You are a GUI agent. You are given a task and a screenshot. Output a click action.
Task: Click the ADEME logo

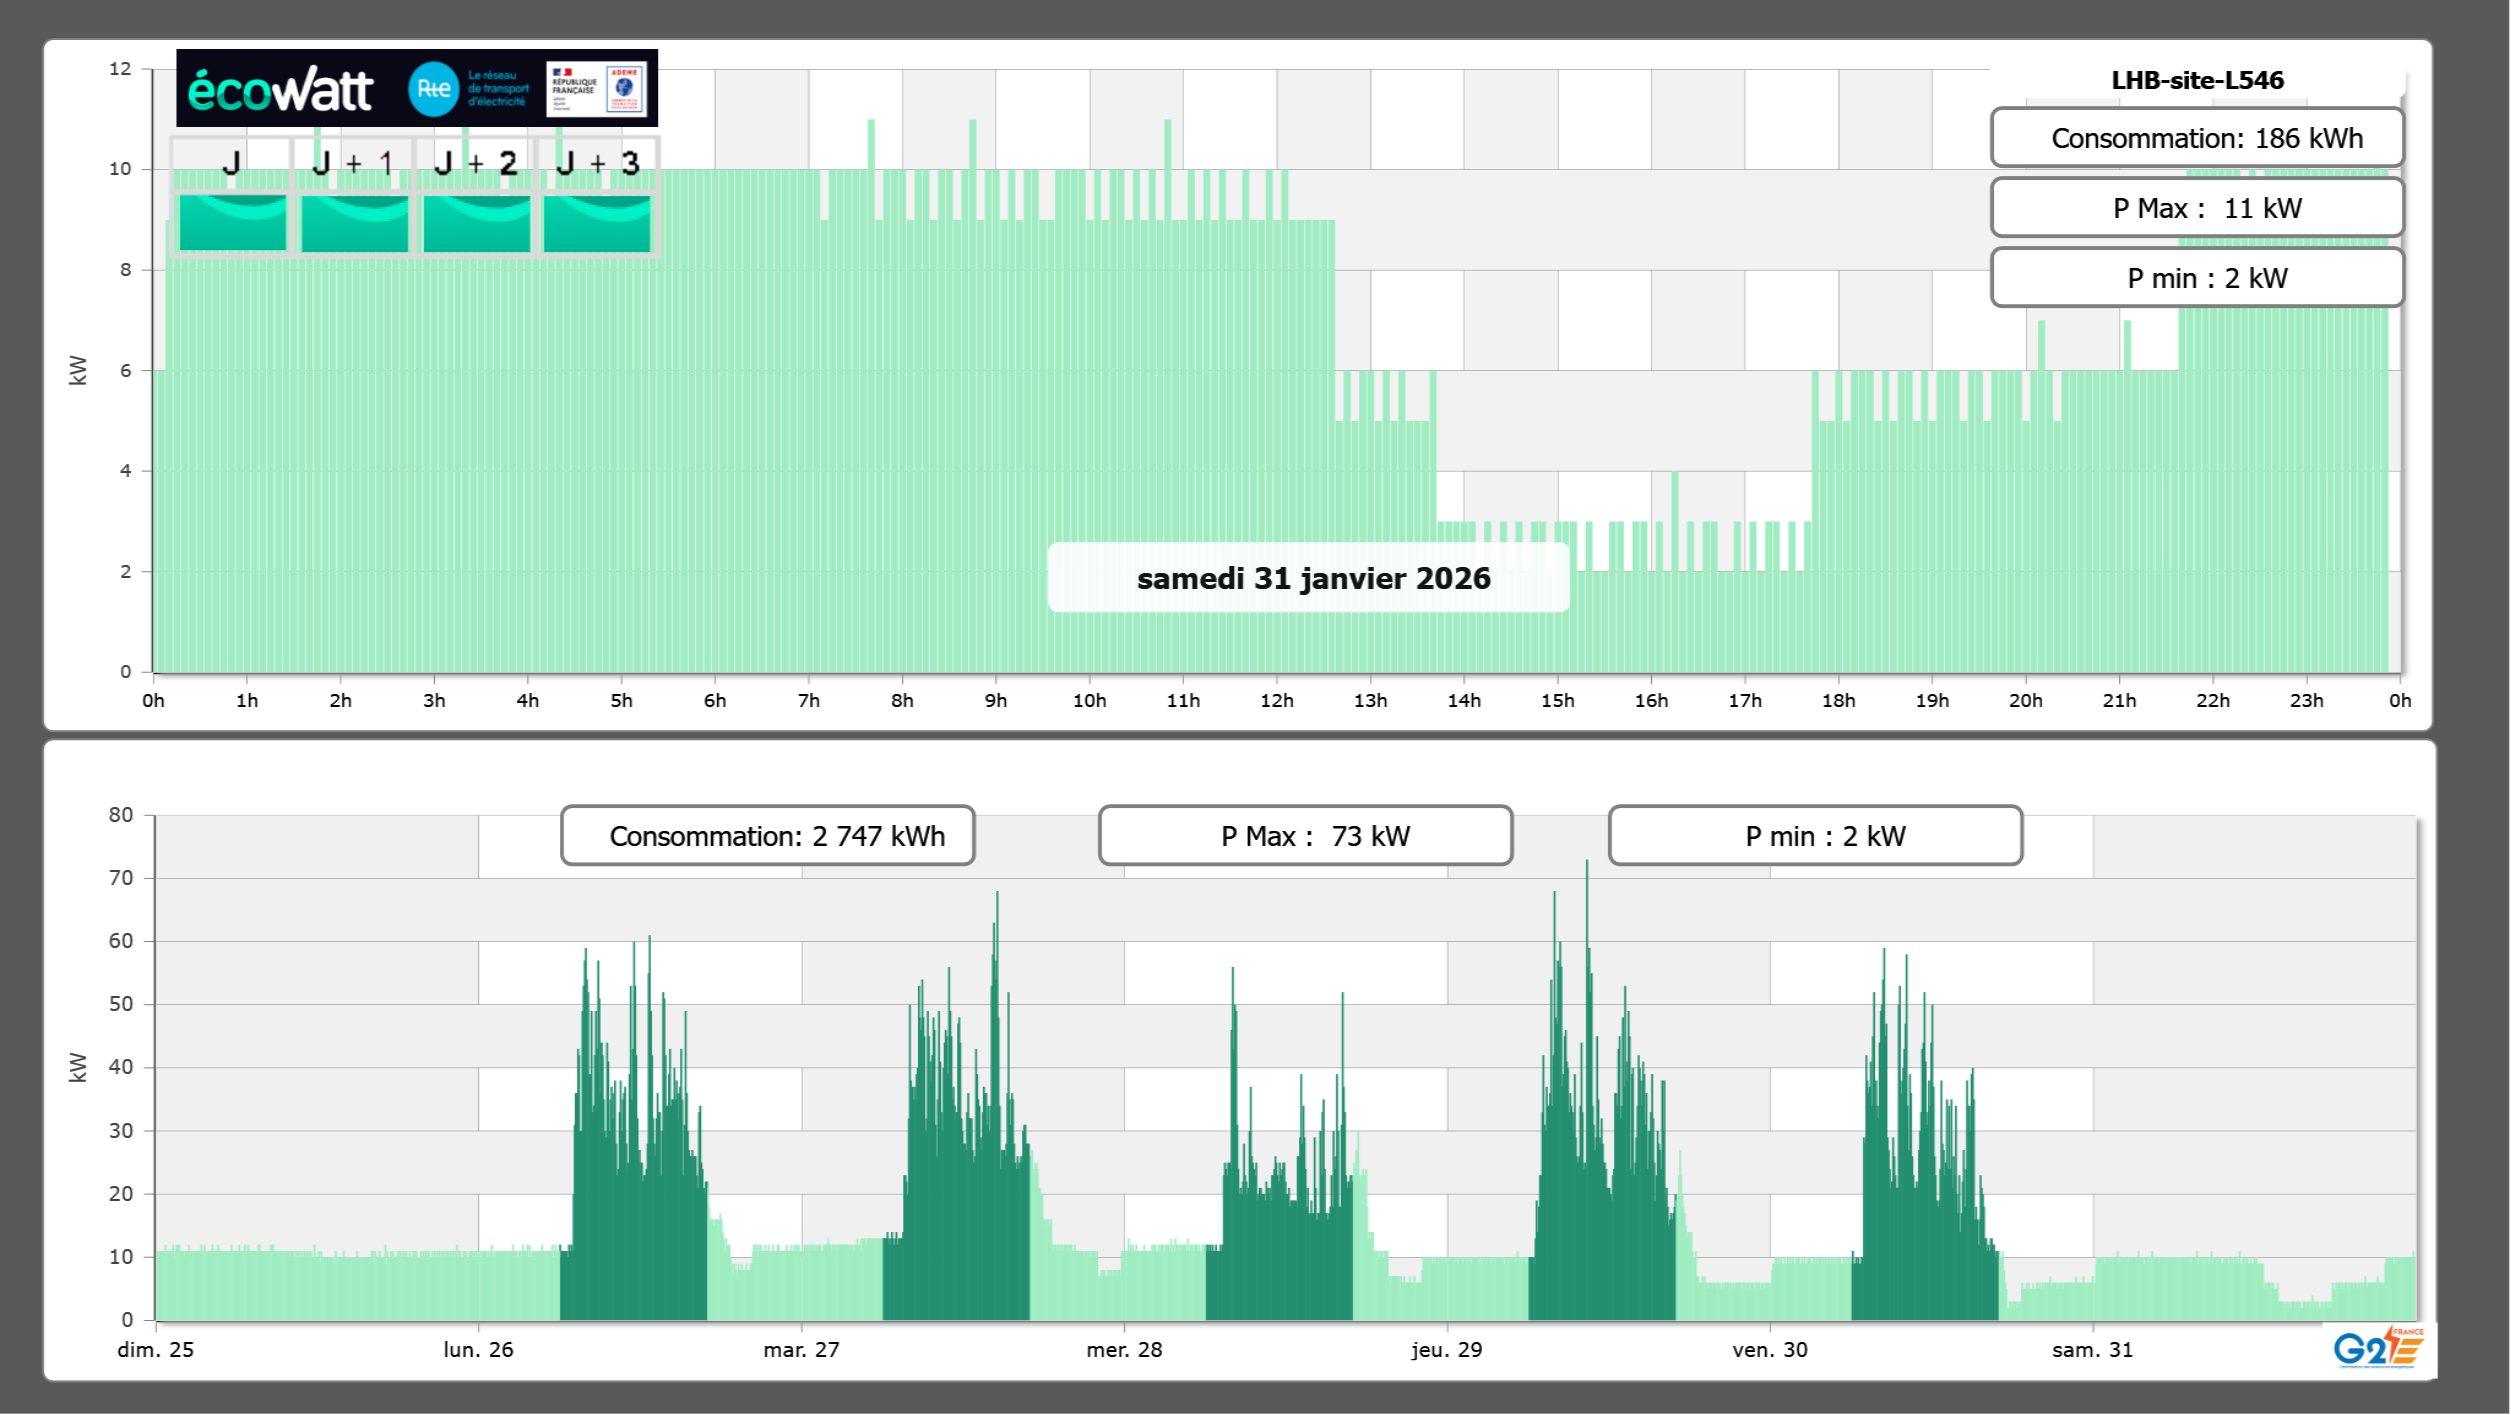[625, 89]
